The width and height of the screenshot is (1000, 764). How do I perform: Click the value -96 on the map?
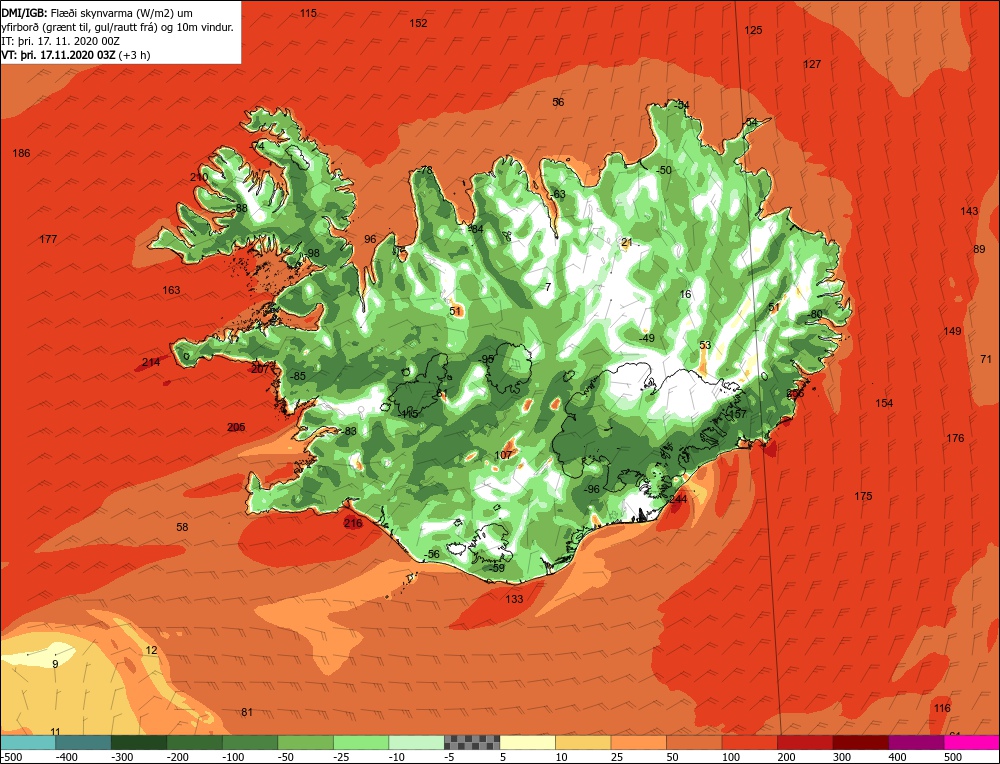tap(592, 489)
